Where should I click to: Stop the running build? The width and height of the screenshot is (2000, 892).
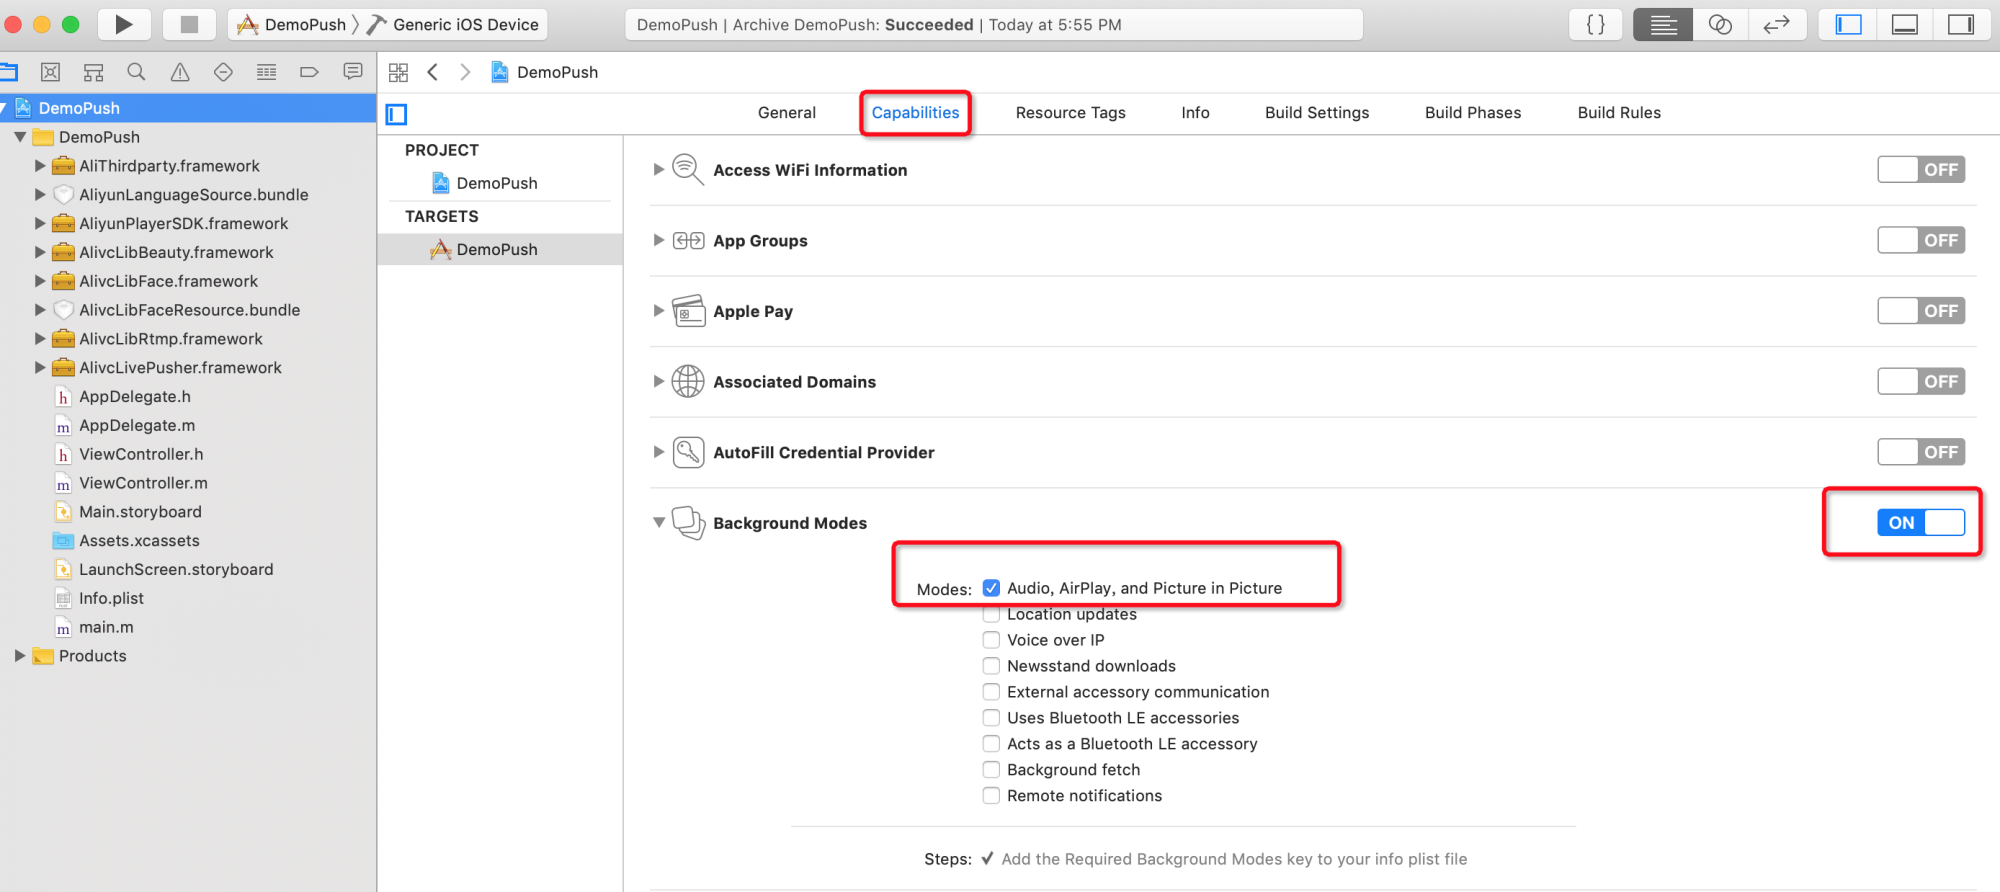point(188,24)
